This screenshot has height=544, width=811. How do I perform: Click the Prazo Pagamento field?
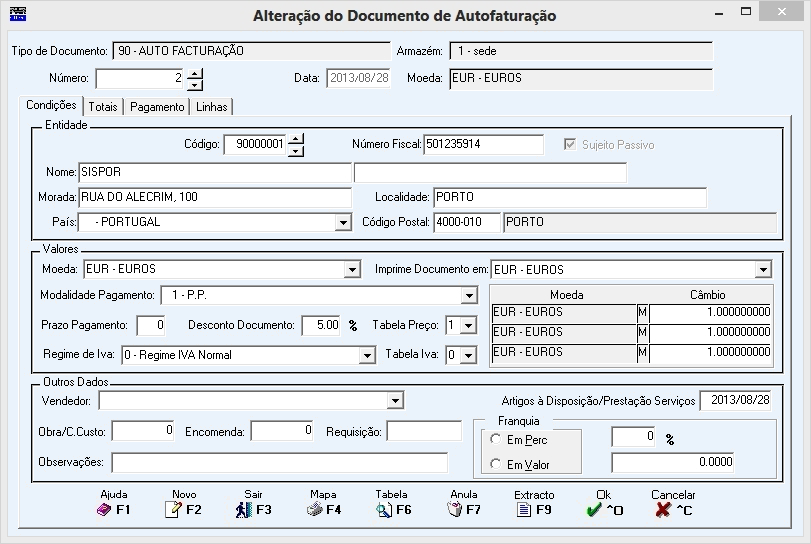(151, 325)
